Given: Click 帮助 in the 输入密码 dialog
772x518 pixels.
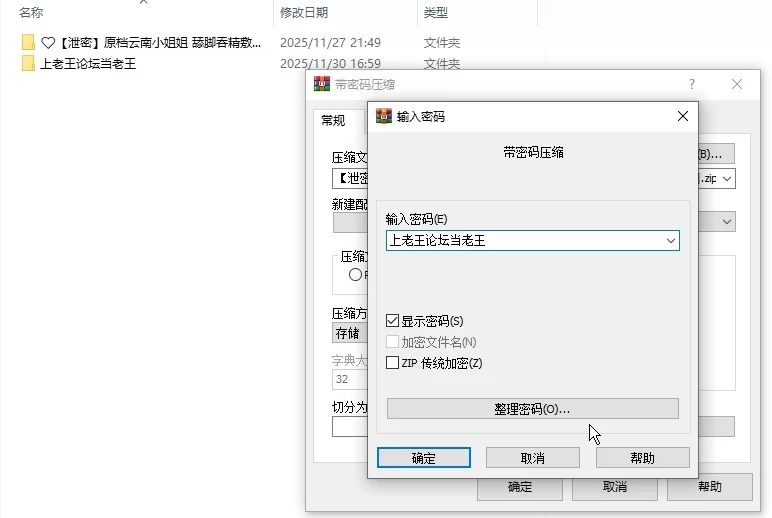Looking at the screenshot, I should (643, 458).
